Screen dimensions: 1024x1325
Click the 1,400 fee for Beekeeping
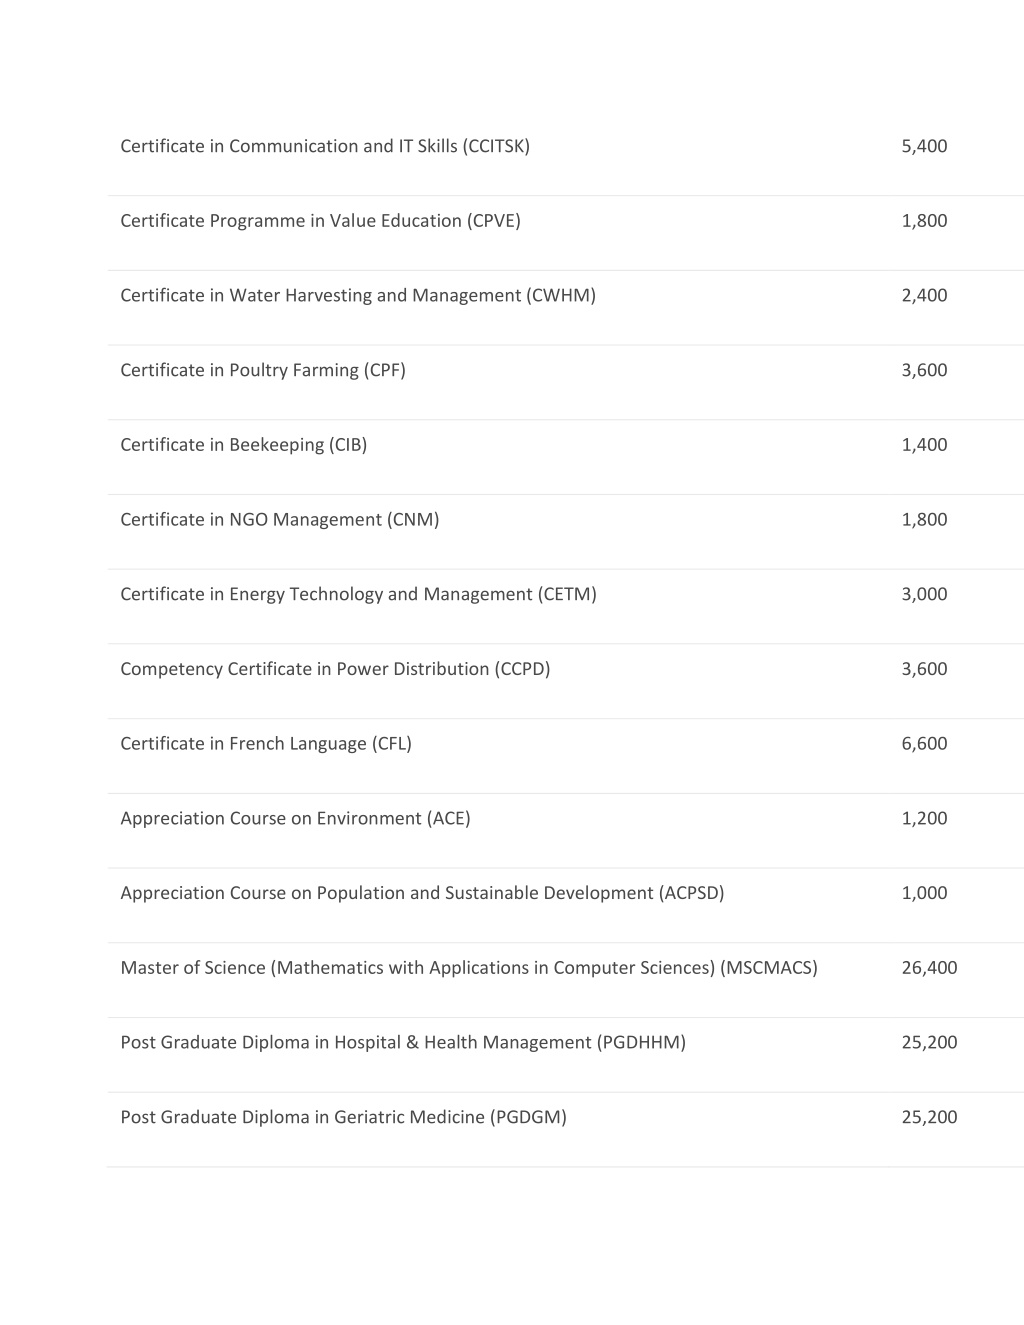coord(924,445)
